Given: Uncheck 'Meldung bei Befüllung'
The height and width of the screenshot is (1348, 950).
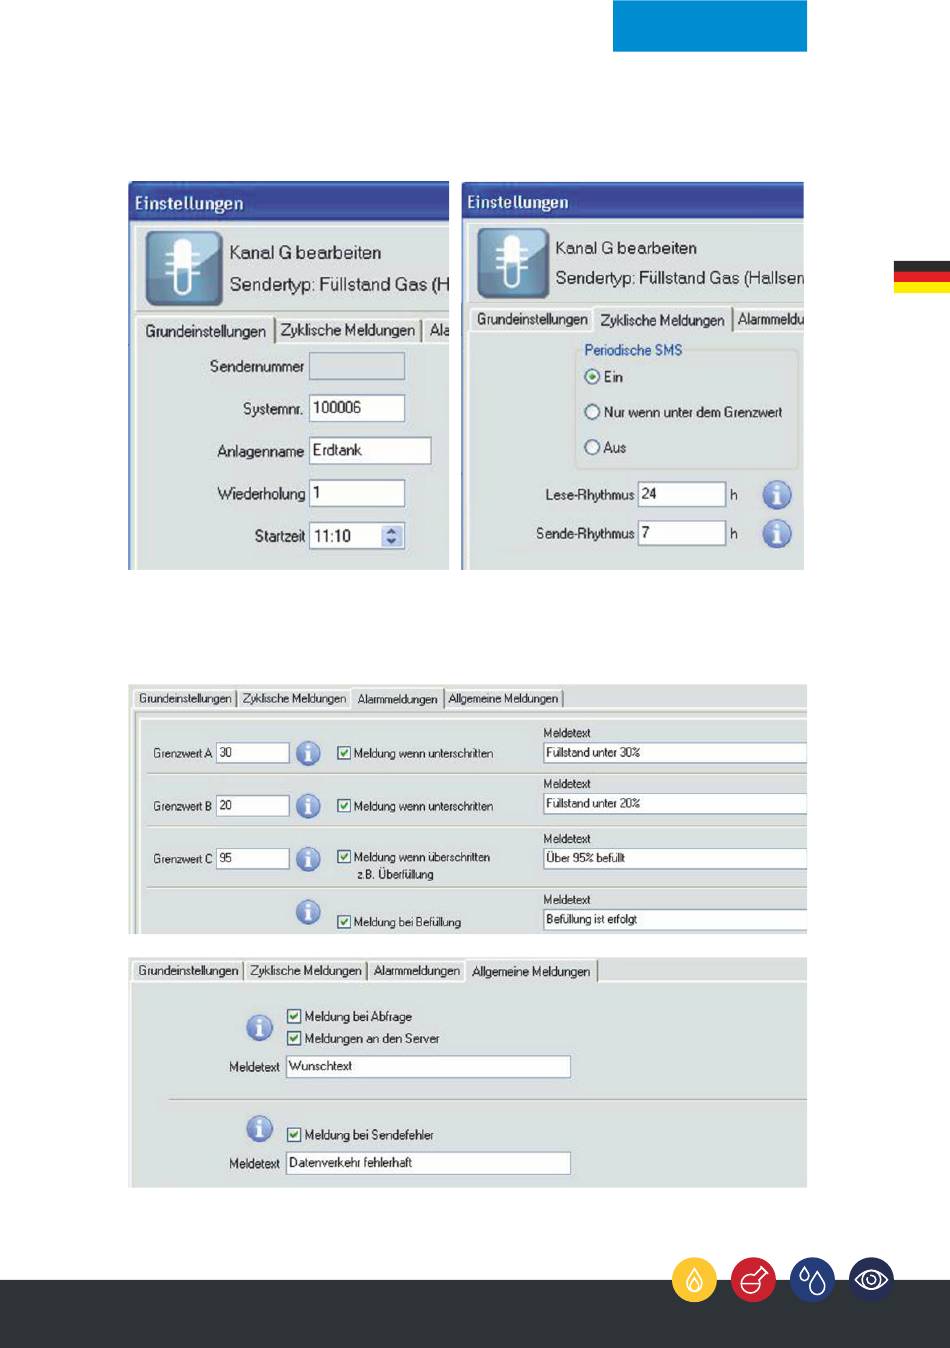Looking at the screenshot, I should (x=344, y=922).
